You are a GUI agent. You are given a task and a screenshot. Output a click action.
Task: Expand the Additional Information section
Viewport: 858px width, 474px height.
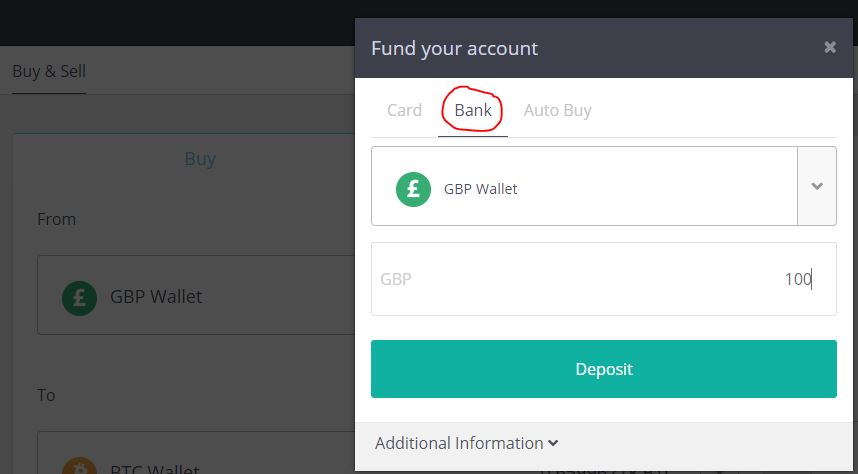[x=466, y=443]
